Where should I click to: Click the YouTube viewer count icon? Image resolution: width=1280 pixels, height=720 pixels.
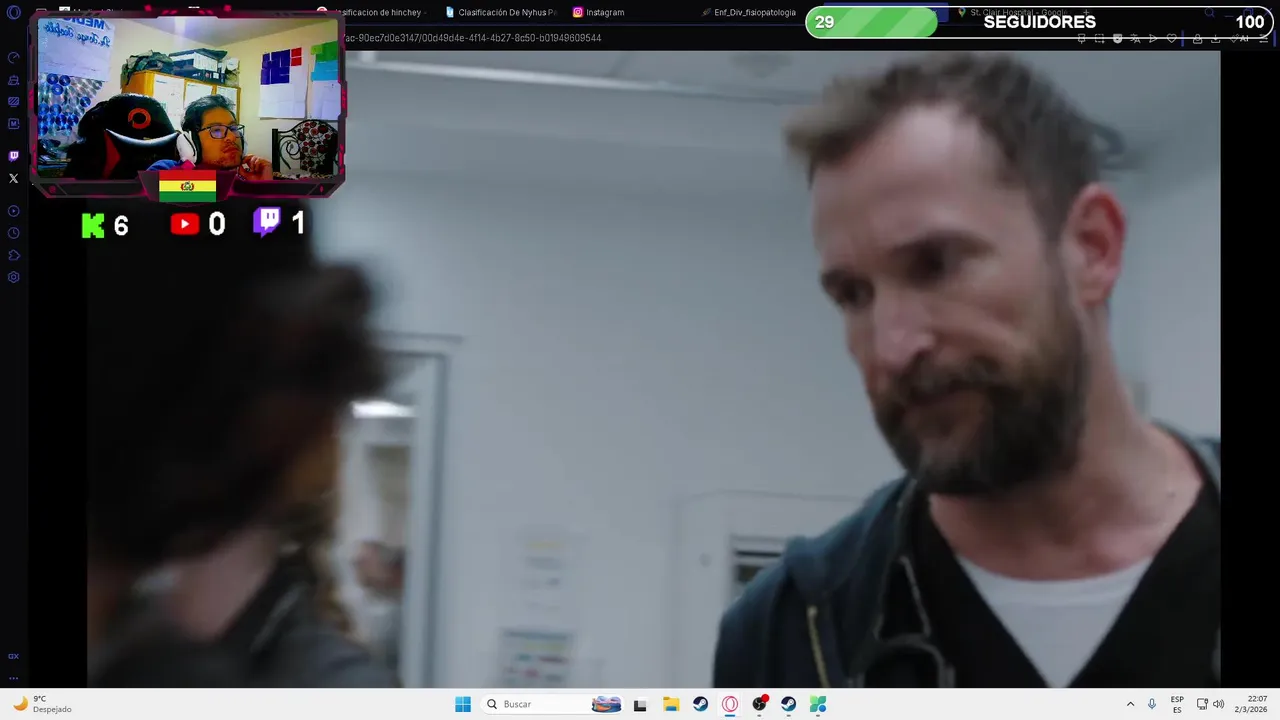(185, 224)
